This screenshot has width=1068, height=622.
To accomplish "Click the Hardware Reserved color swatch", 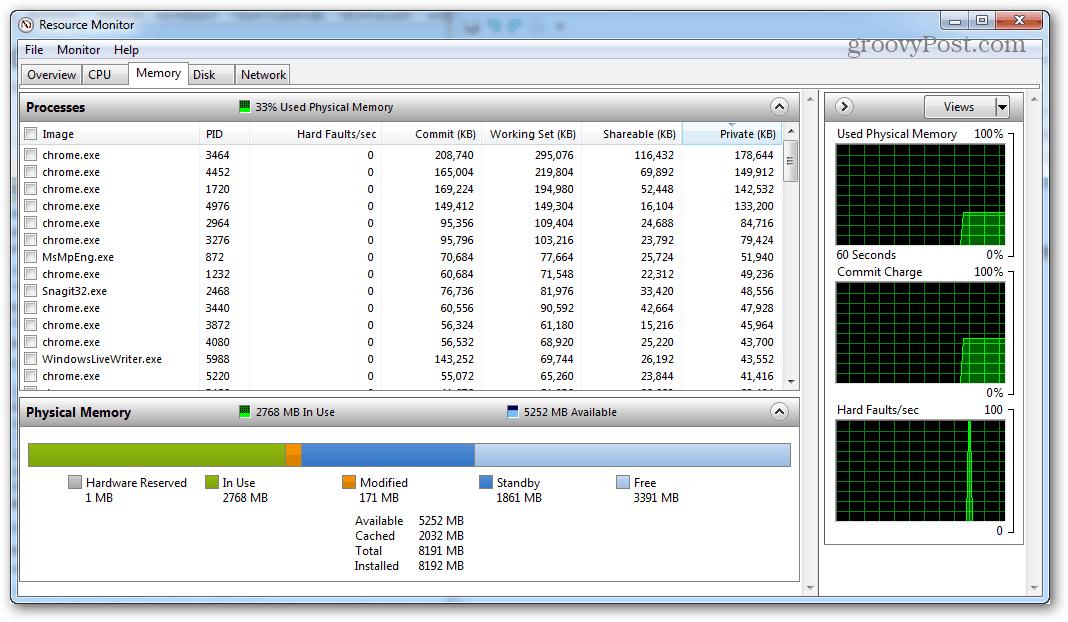I will click(75, 482).
